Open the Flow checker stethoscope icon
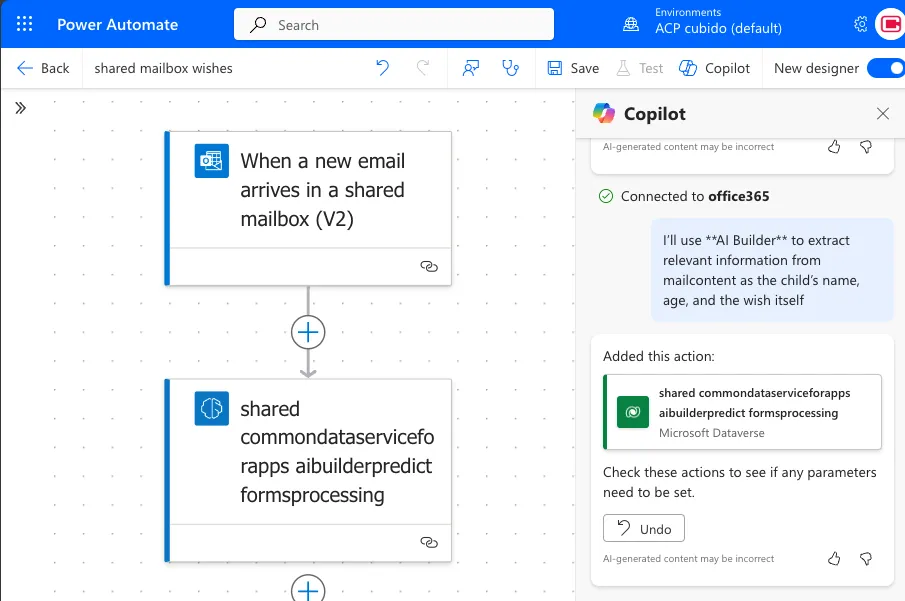This screenshot has width=905, height=601. click(x=511, y=68)
